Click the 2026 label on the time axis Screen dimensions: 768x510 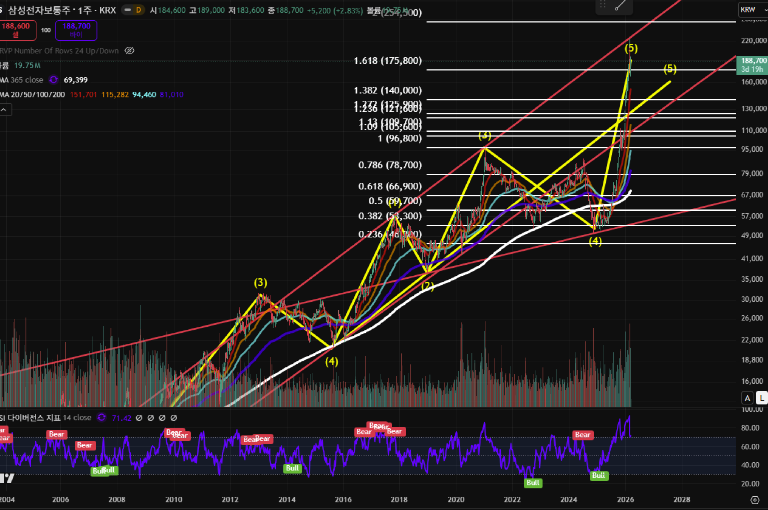(x=625, y=500)
